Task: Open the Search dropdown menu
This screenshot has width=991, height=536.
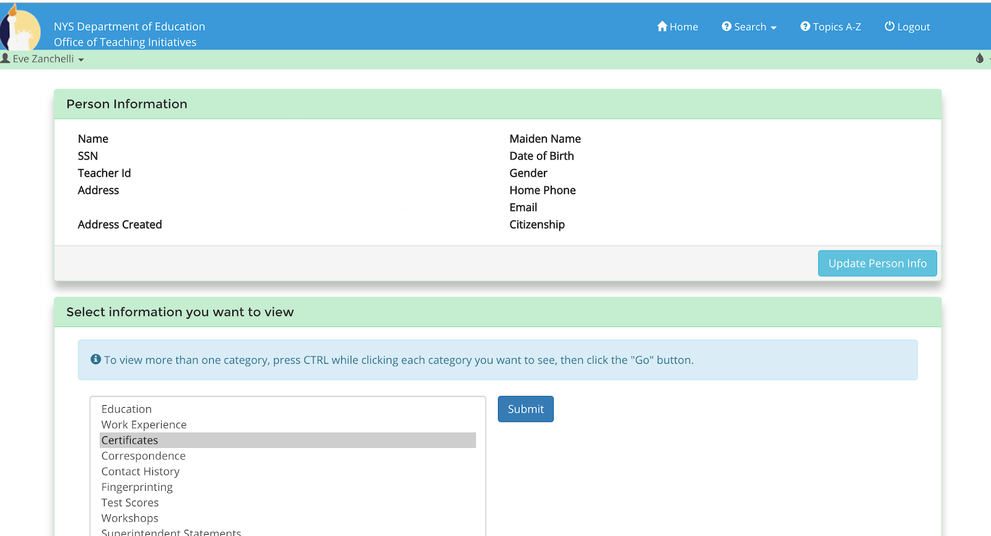Action: 749,27
